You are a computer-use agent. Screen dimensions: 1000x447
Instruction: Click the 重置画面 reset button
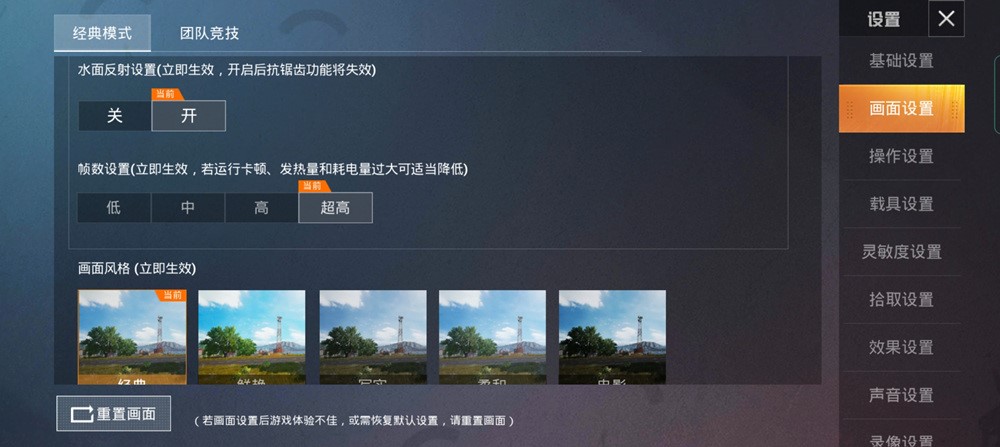114,414
